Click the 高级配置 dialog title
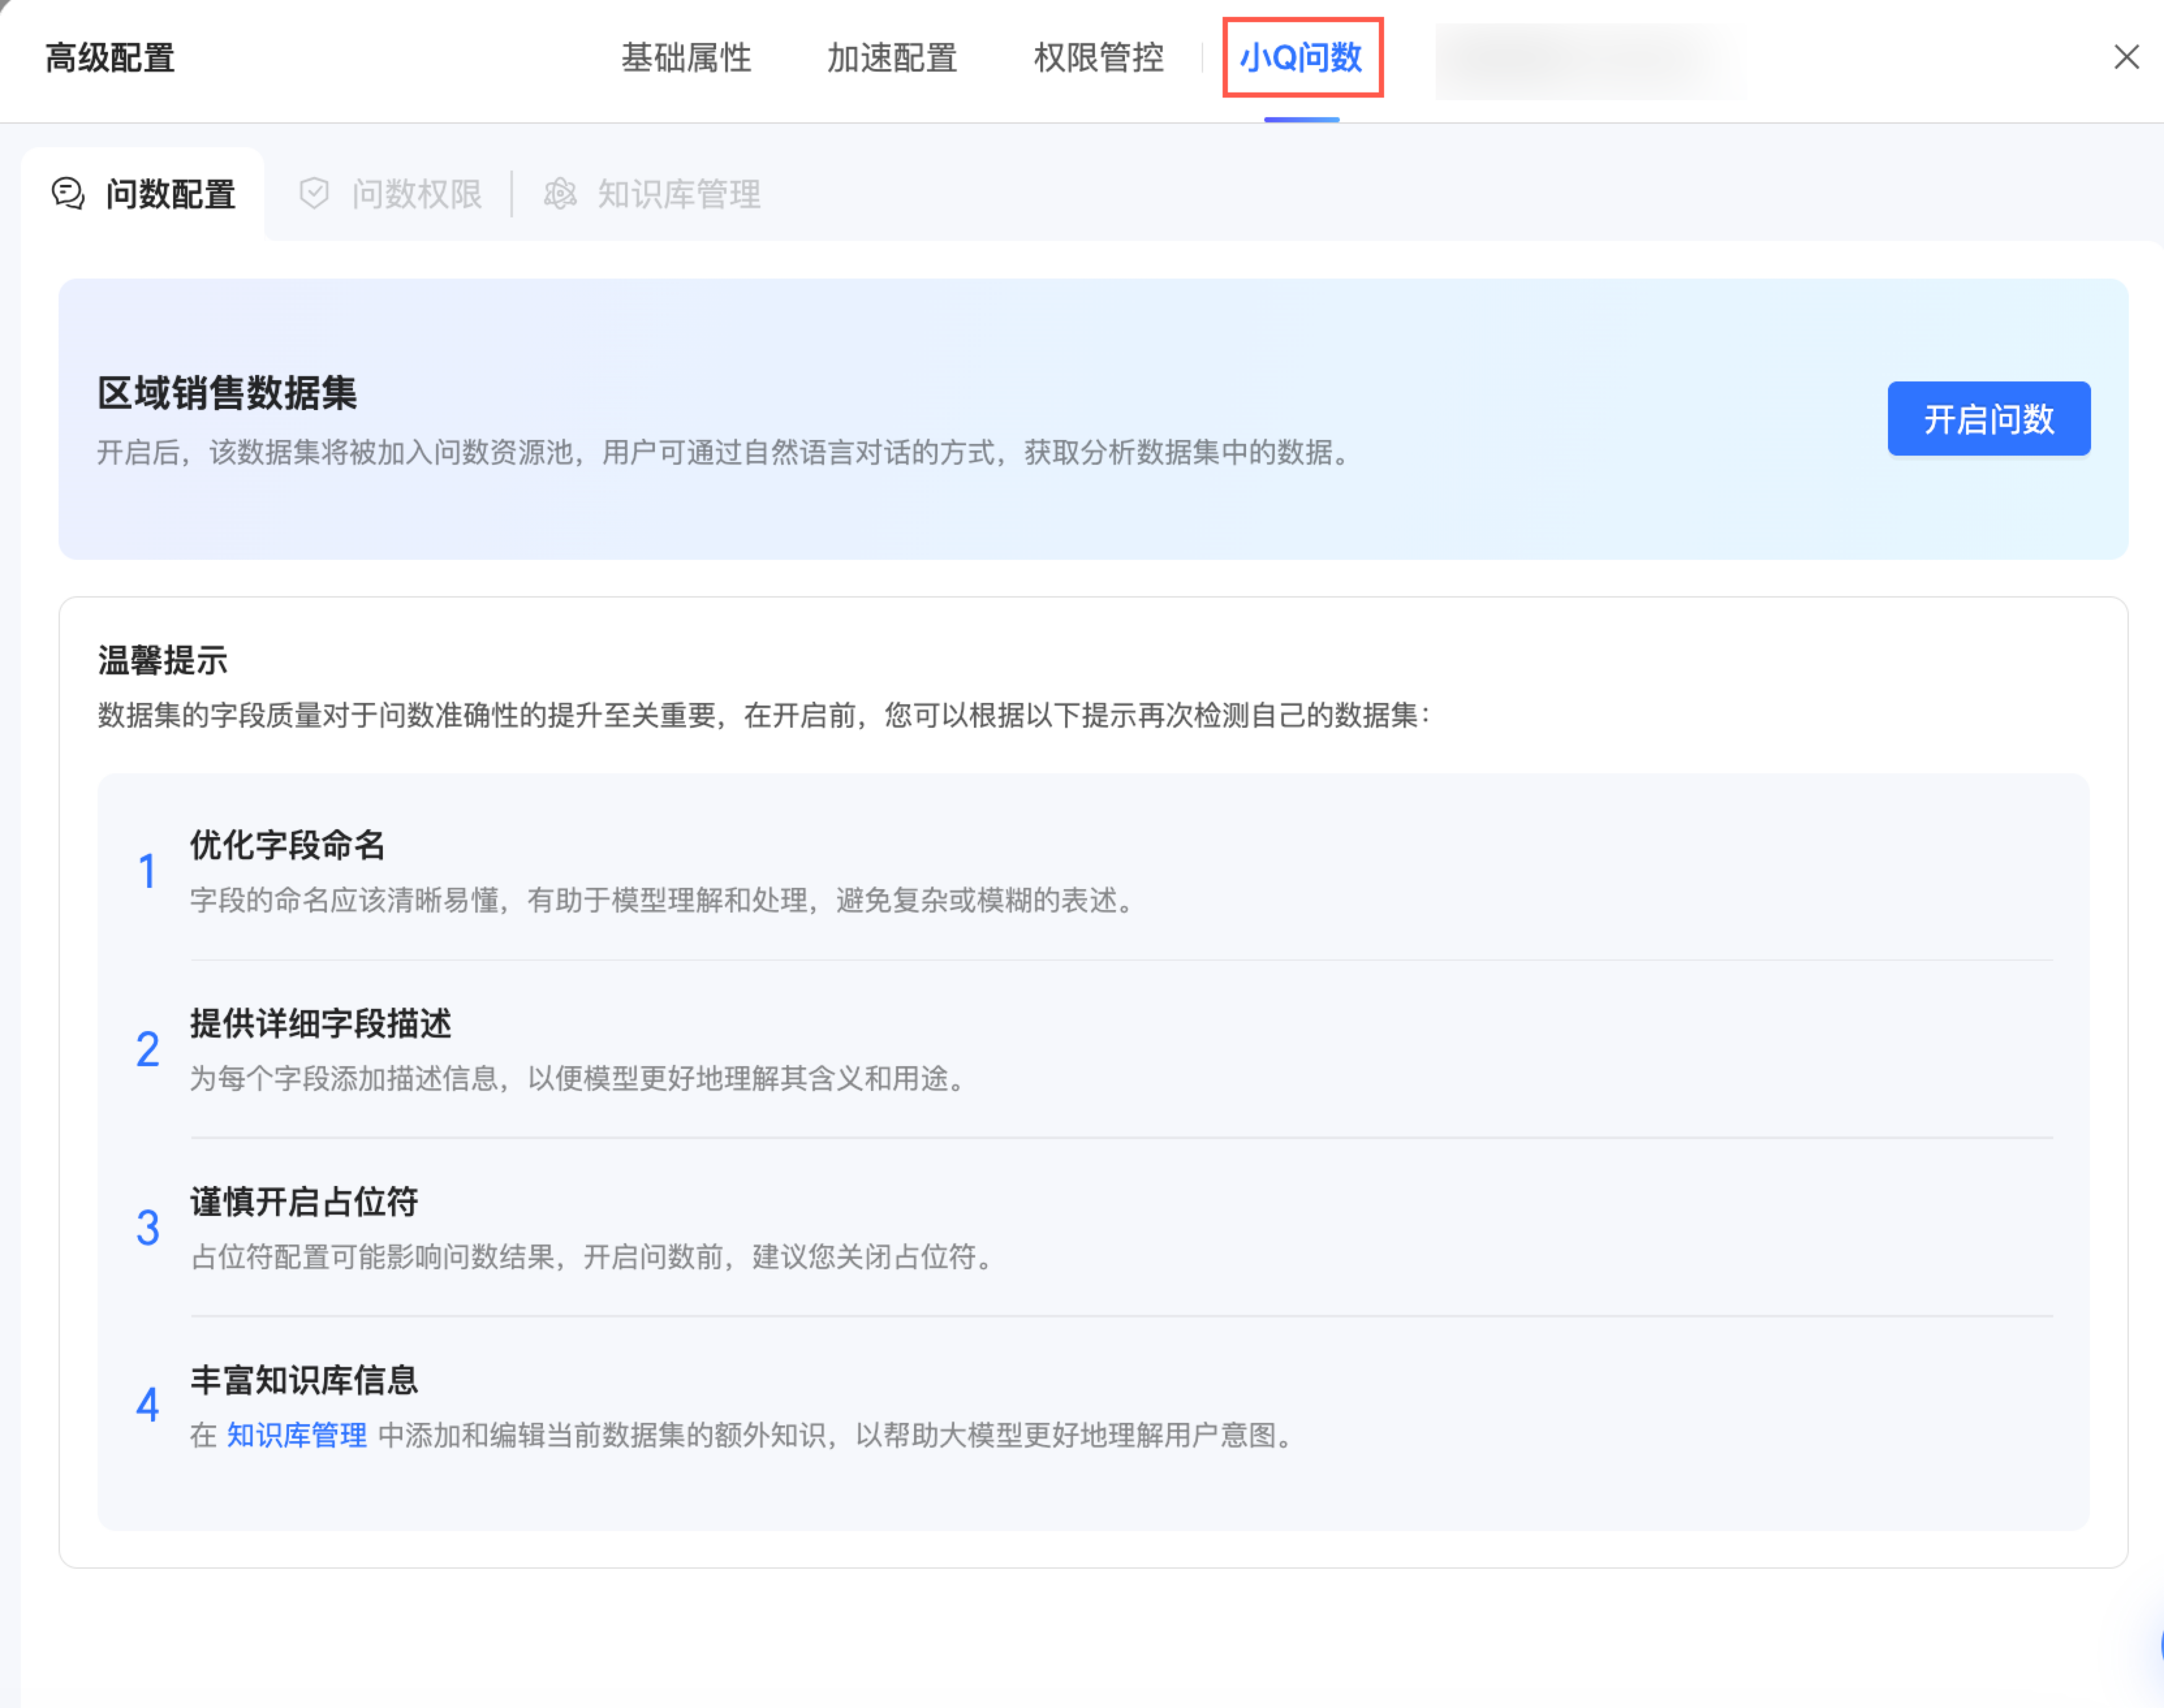The width and height of the screenshot is (2164, 1708). tap(110, 58)
